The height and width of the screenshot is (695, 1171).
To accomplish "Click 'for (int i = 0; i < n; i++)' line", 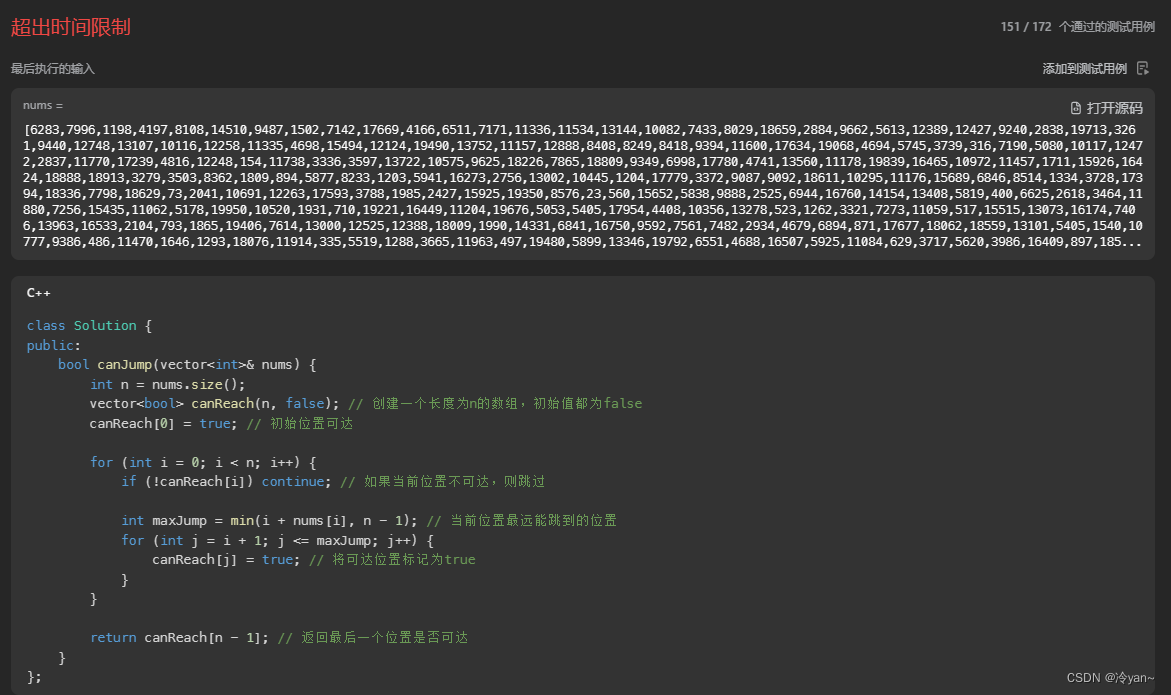I will point(203,462).
